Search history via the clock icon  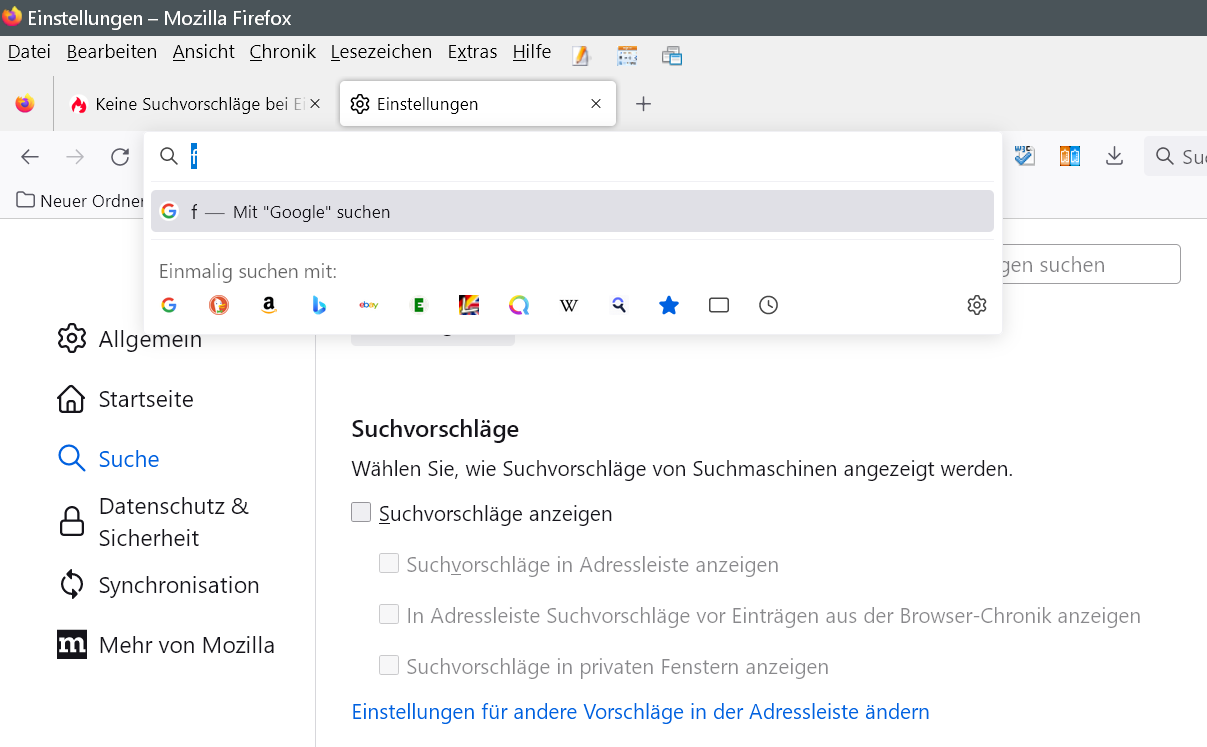coord(768,305)
